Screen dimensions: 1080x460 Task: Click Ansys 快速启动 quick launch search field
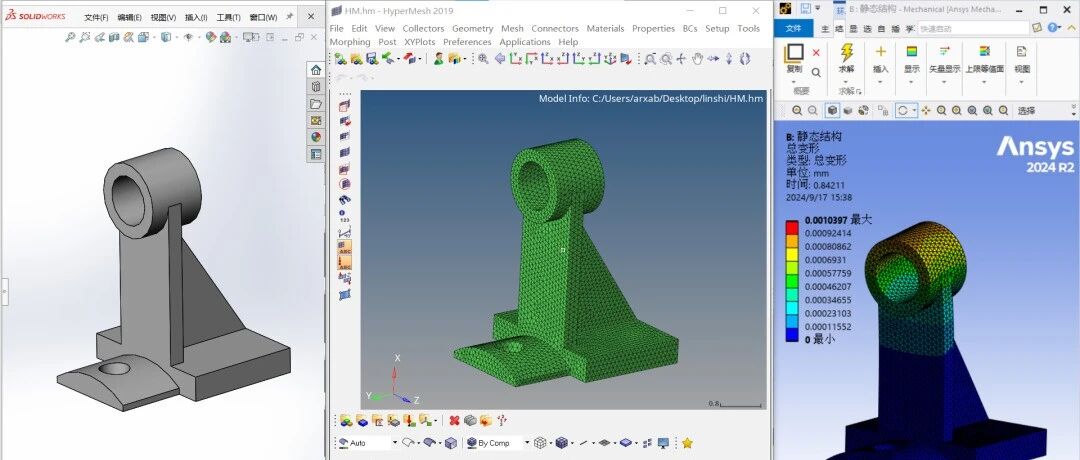pyautogui.click(x=974, y=29)
